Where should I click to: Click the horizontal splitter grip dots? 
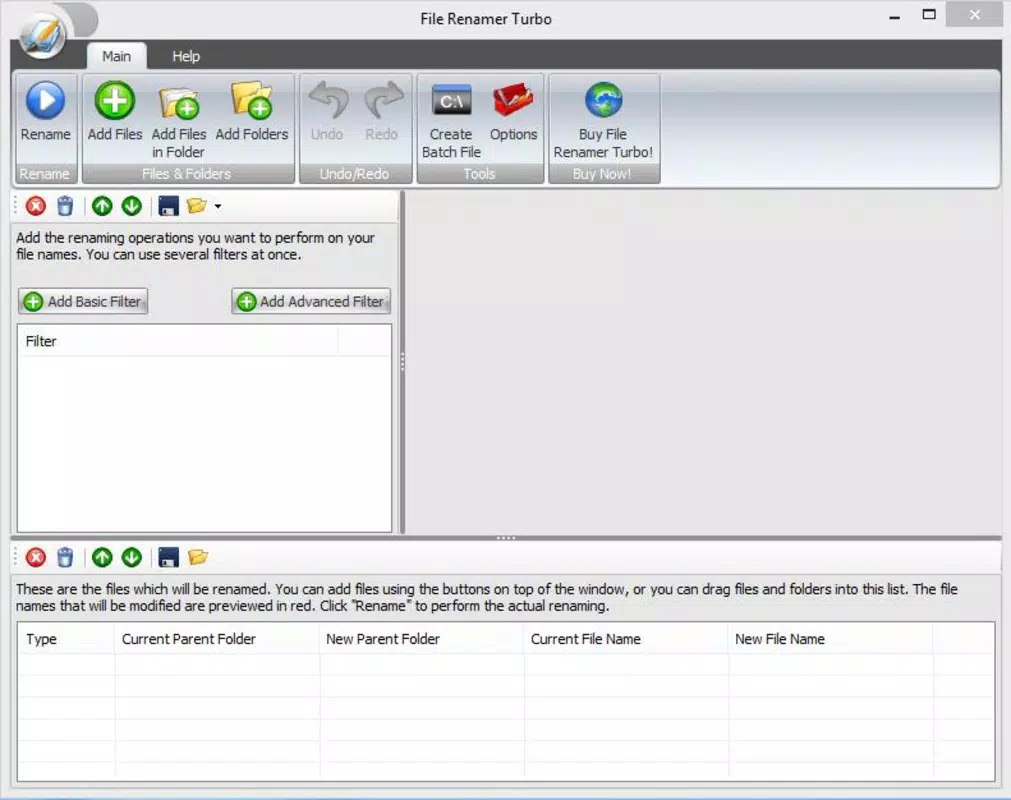click(506, 537)
